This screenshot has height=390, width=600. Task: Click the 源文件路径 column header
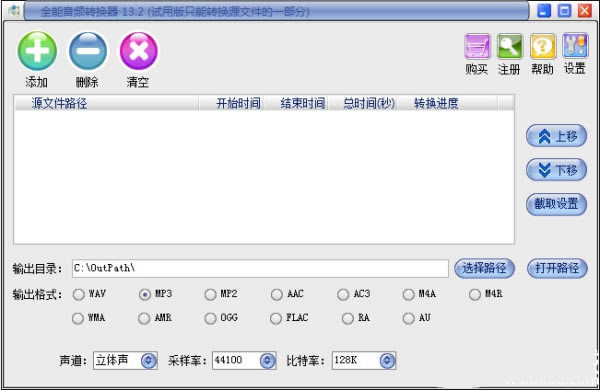point(106,103)
